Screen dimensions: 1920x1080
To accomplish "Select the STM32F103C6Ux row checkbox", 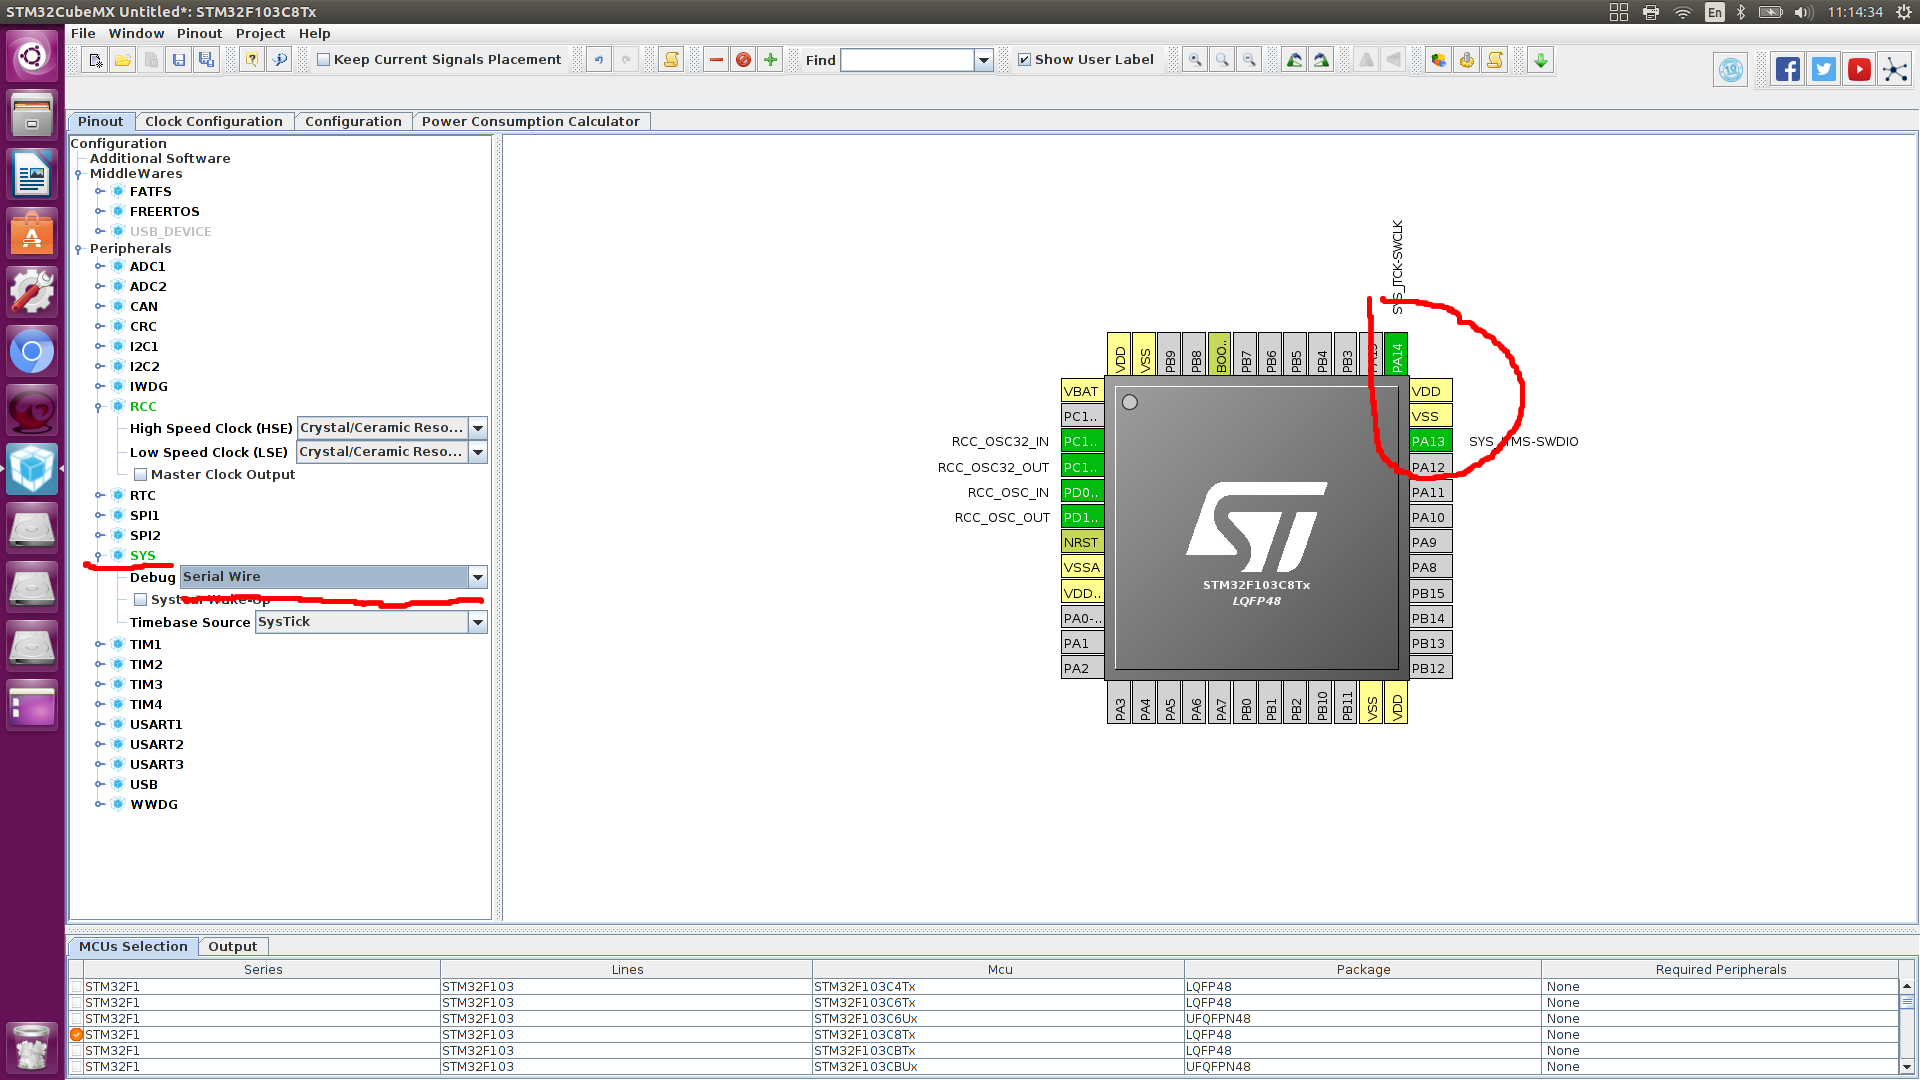I will 77,1019.
